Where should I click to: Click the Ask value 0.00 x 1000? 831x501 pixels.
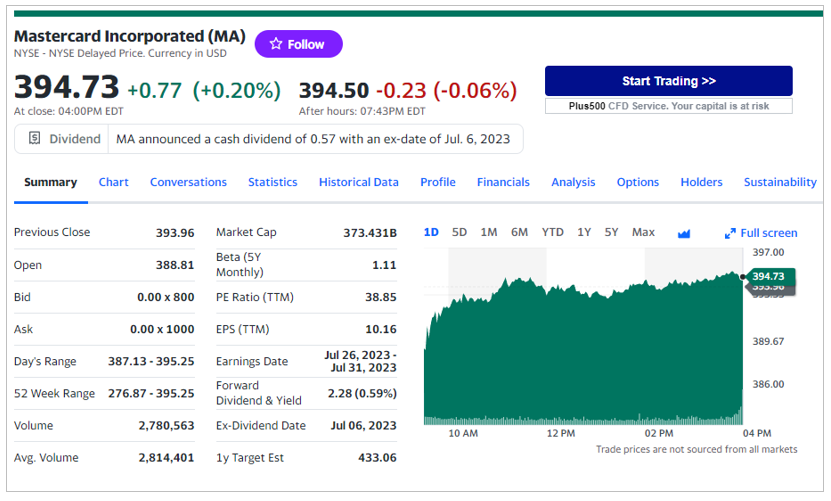162,329
